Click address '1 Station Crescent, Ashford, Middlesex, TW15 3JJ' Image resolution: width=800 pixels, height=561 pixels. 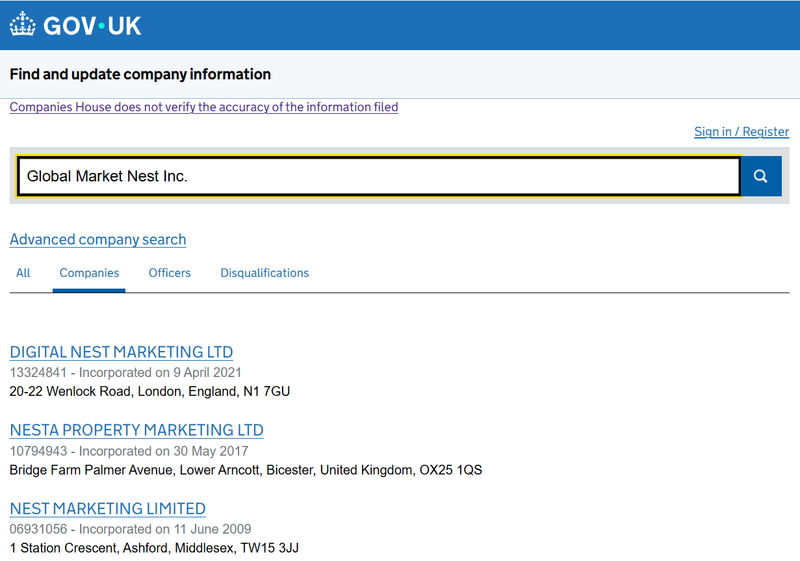click(x=154, y=548)
